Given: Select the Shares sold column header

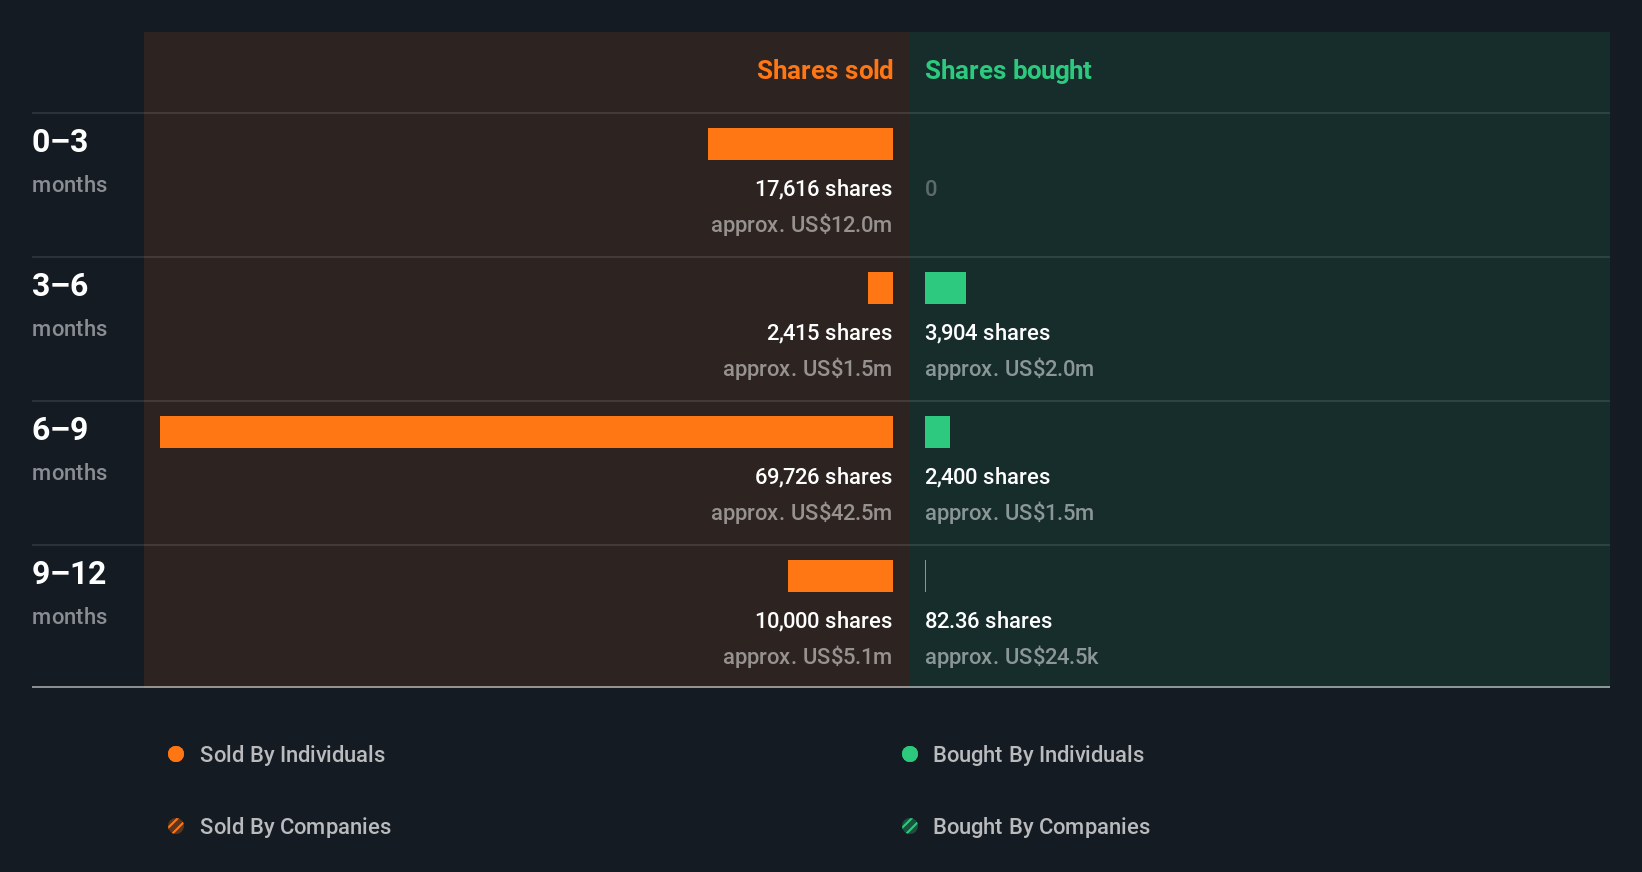Looking at the screenshot, I should click(x=825, y=70).
